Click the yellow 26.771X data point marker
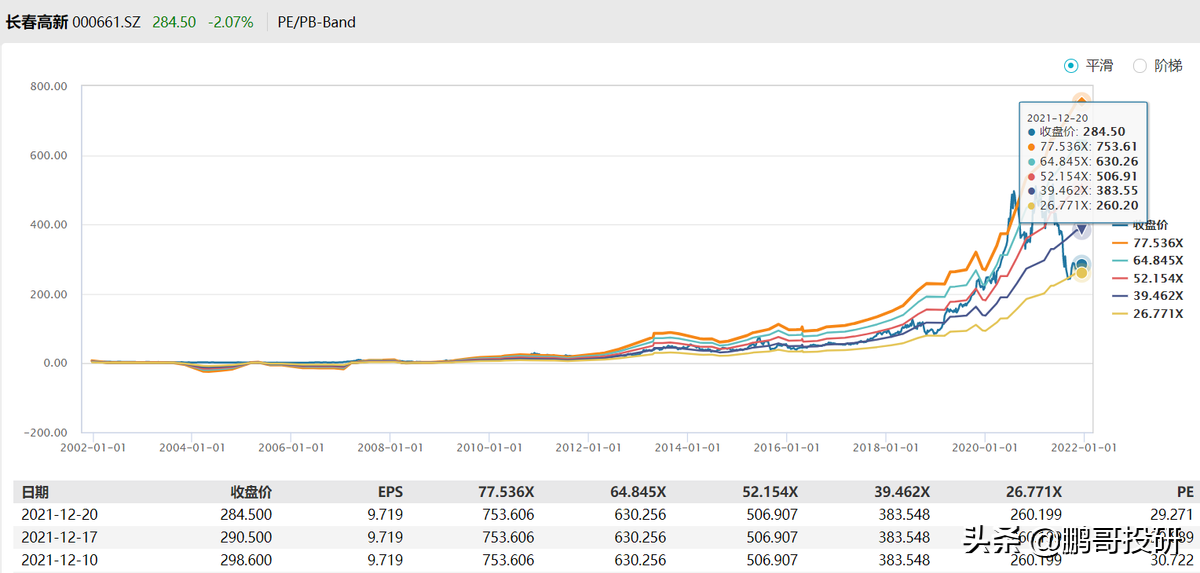The width and height of the screenshot is (1200, 573). (1082, 274)
